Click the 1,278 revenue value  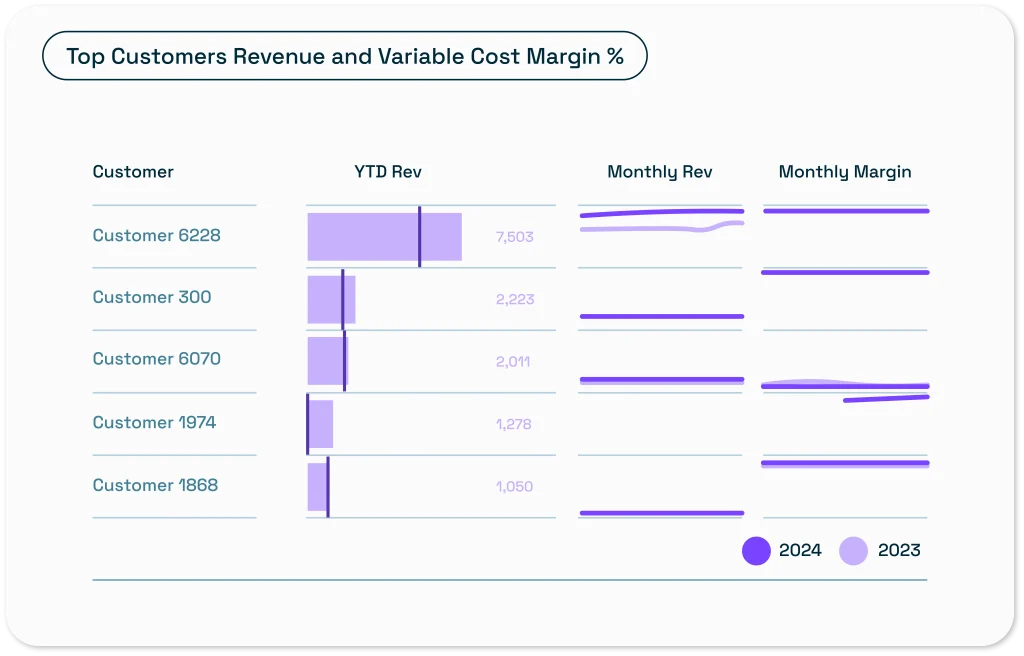click(513, 424)
